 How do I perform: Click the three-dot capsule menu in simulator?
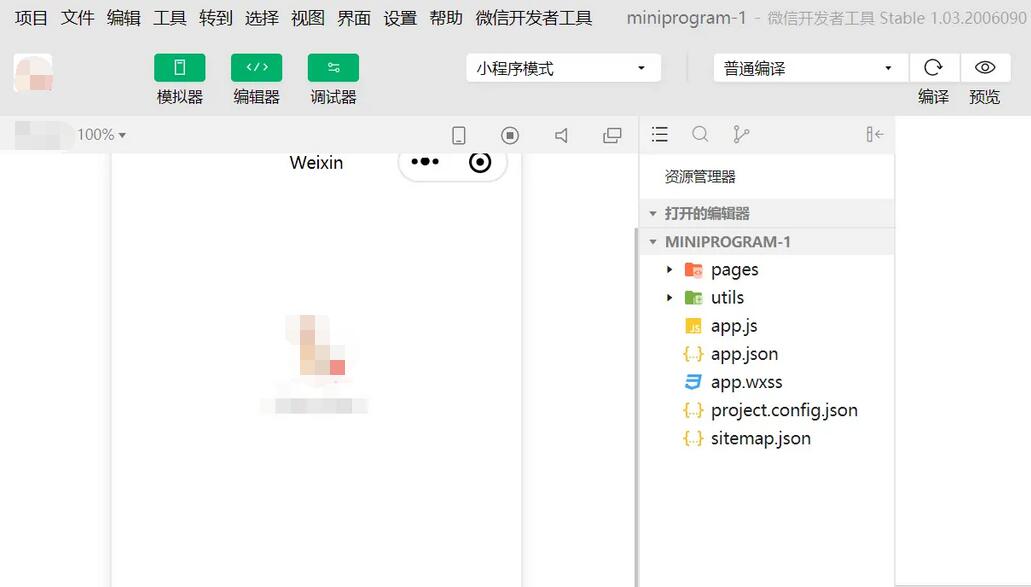pyautogui.click(x=425, y=162)
